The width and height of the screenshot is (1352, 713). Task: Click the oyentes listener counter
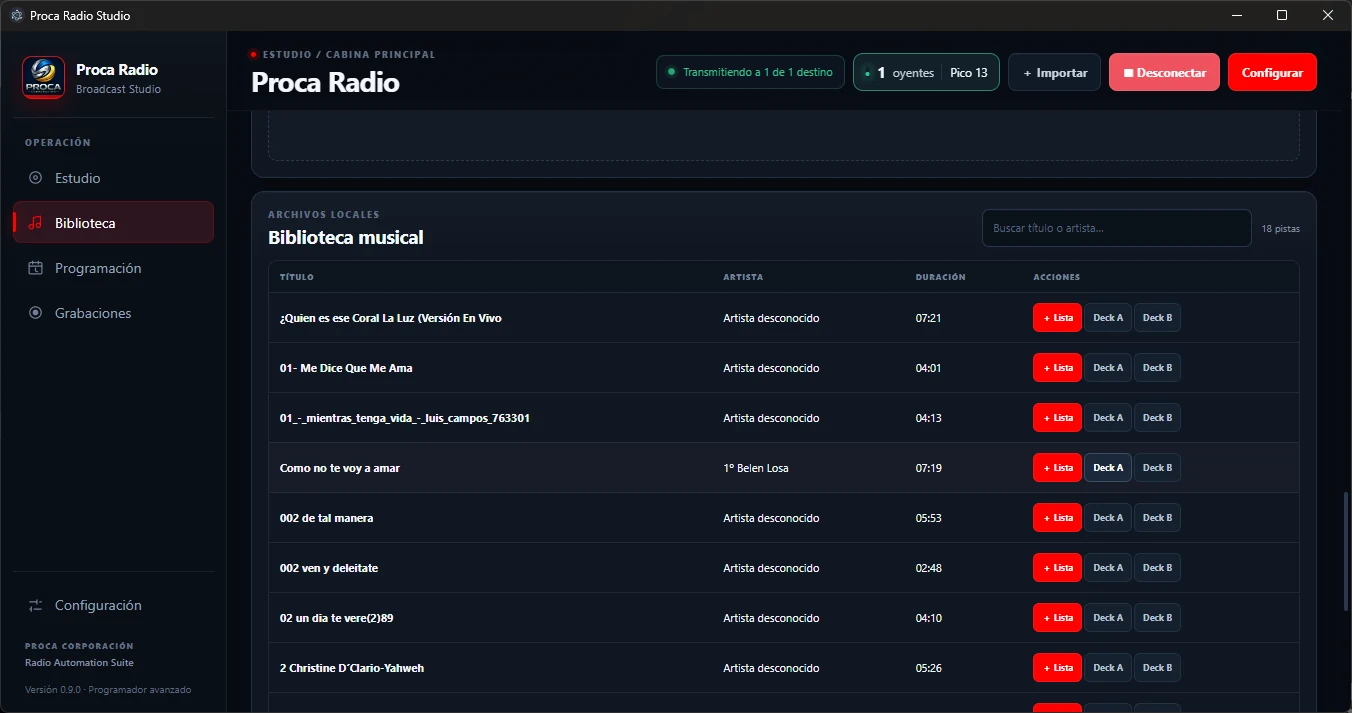tap(926, 72)
